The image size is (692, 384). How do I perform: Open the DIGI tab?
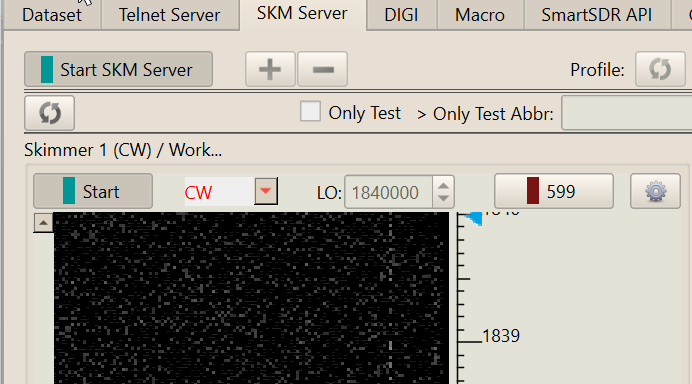click(401, 15)
